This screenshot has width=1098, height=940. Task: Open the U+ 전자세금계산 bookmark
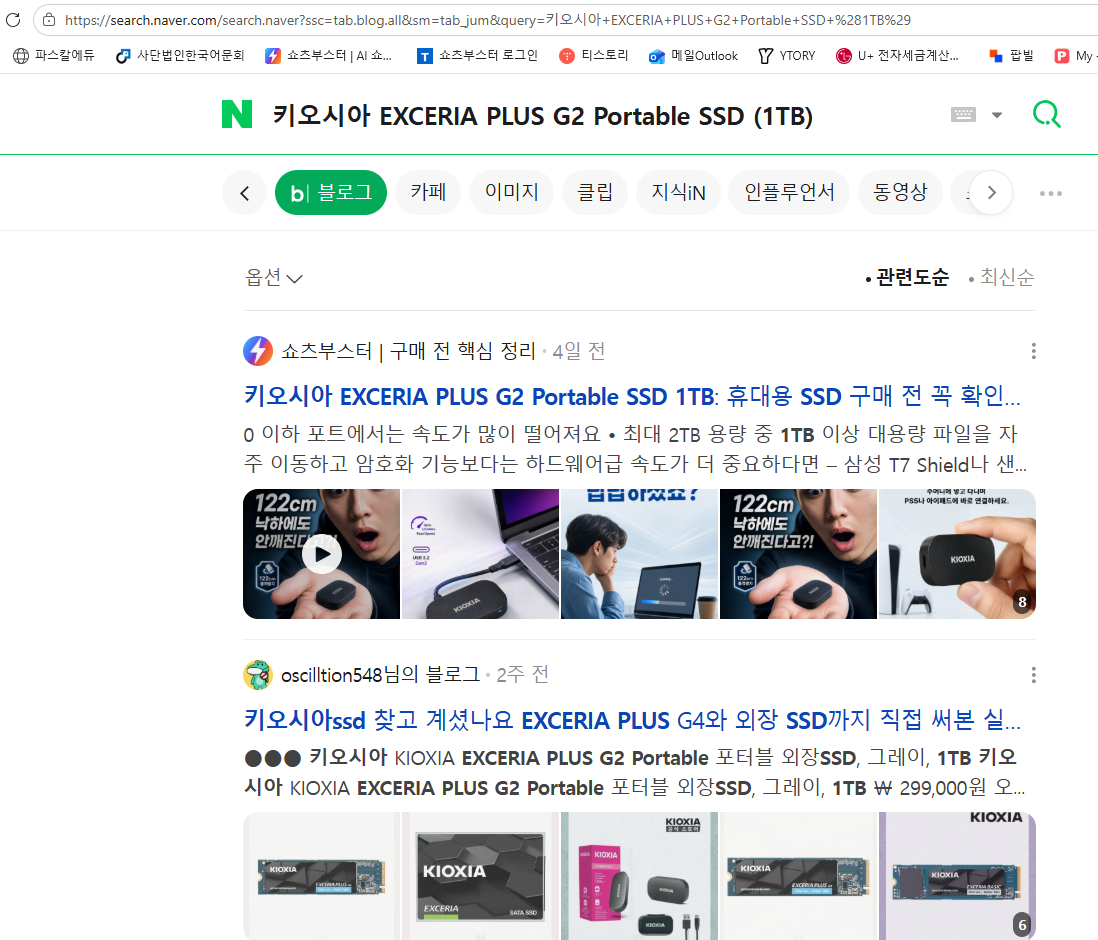click(x=897, y=55)
